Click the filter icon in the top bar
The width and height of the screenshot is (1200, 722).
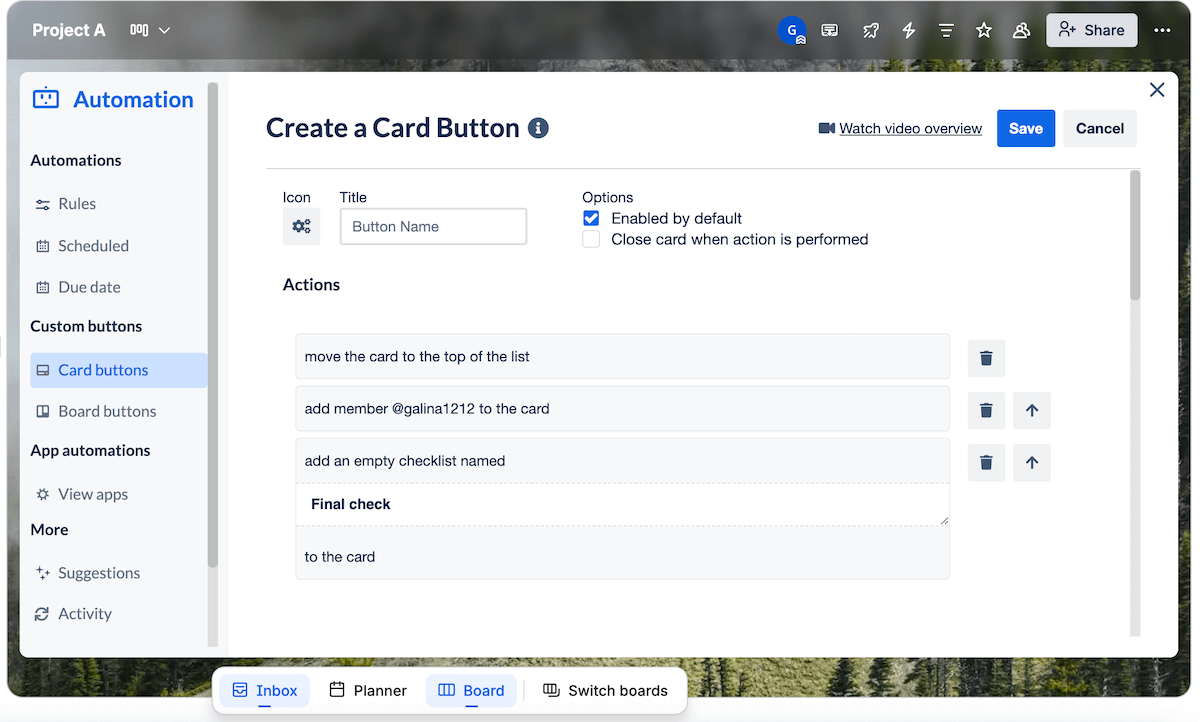point(946,30)
